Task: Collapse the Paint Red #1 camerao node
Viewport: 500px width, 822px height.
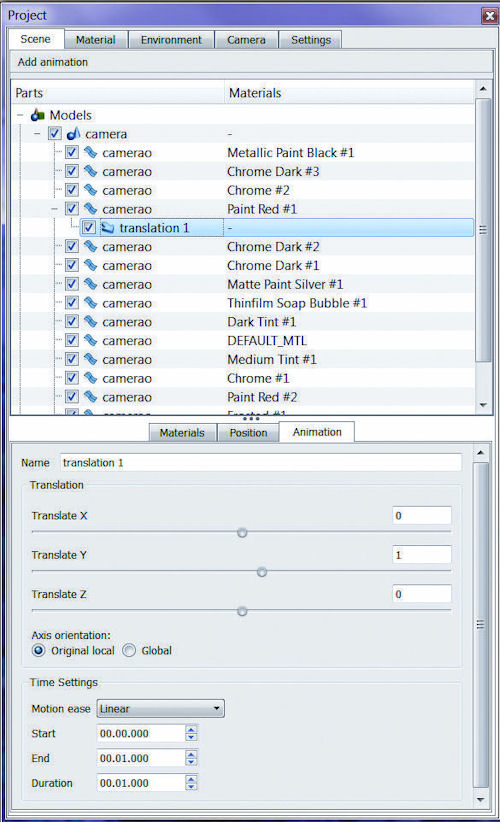Action: pos(55,209)
